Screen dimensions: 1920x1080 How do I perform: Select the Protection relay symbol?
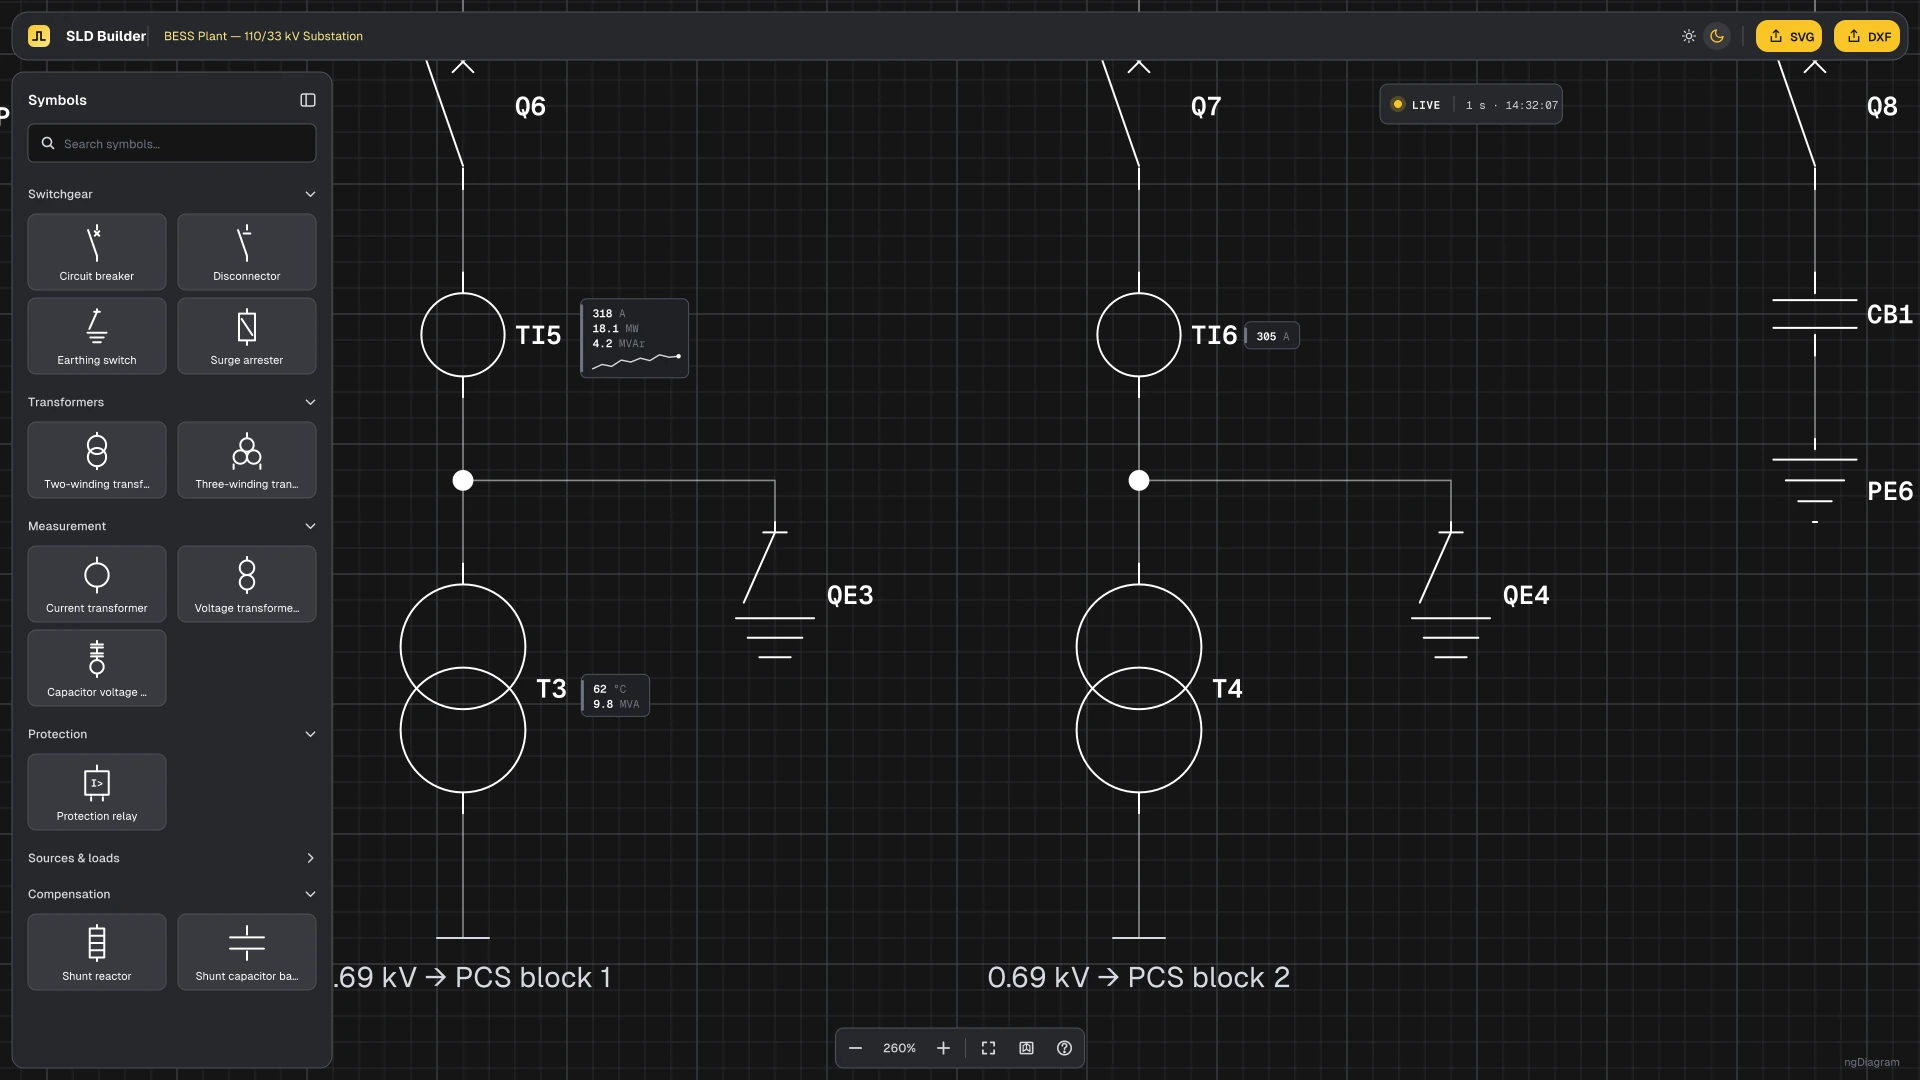97,792
